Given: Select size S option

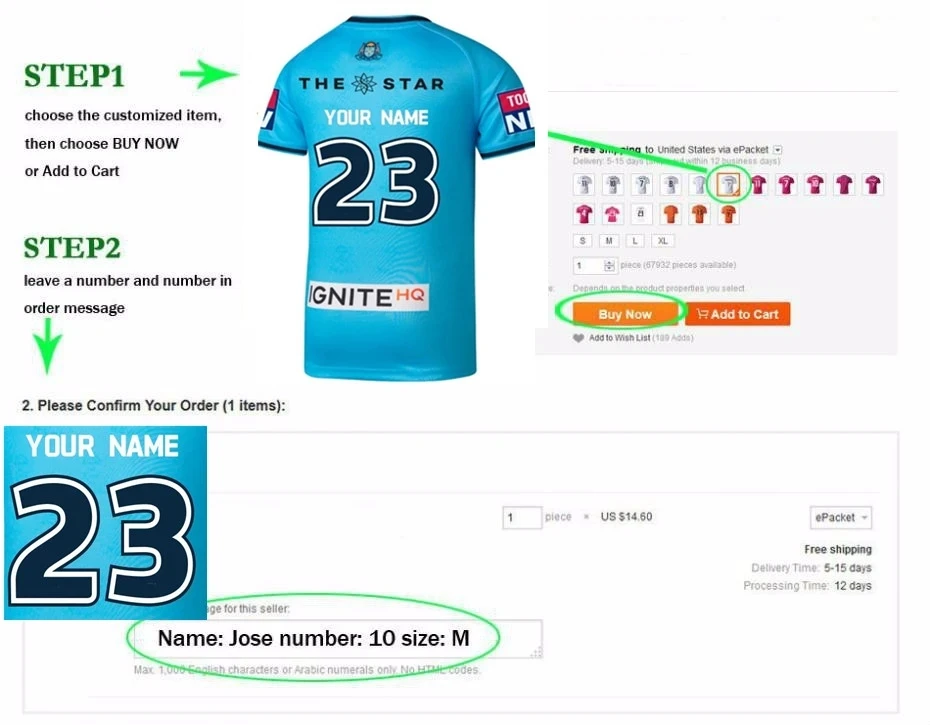Looking at the screenshot, I should (x=582, y=241).
